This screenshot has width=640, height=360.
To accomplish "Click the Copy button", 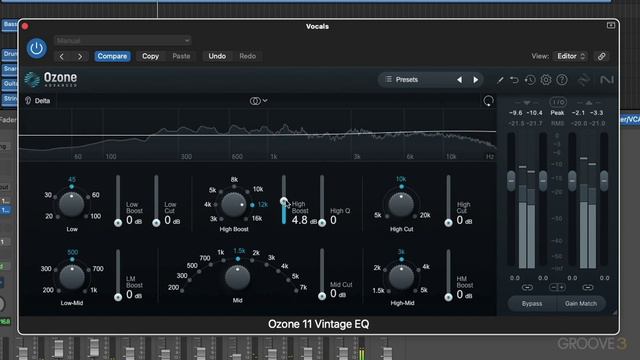I will pos(150,56).
